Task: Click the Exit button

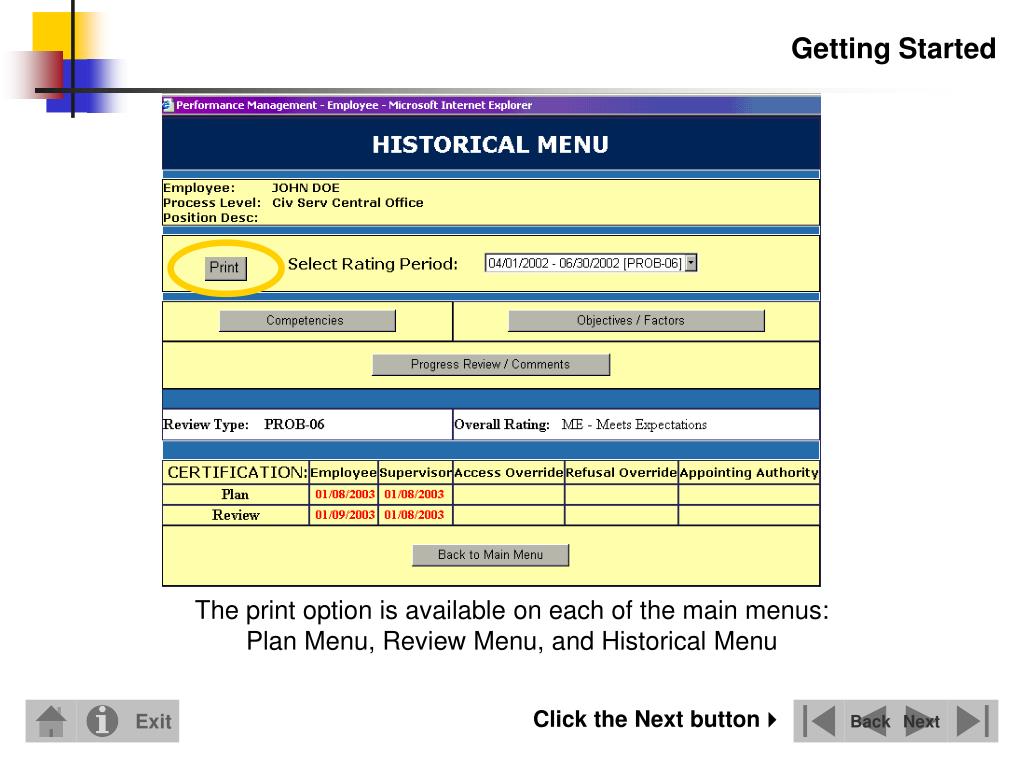Action: pos(153,722)
